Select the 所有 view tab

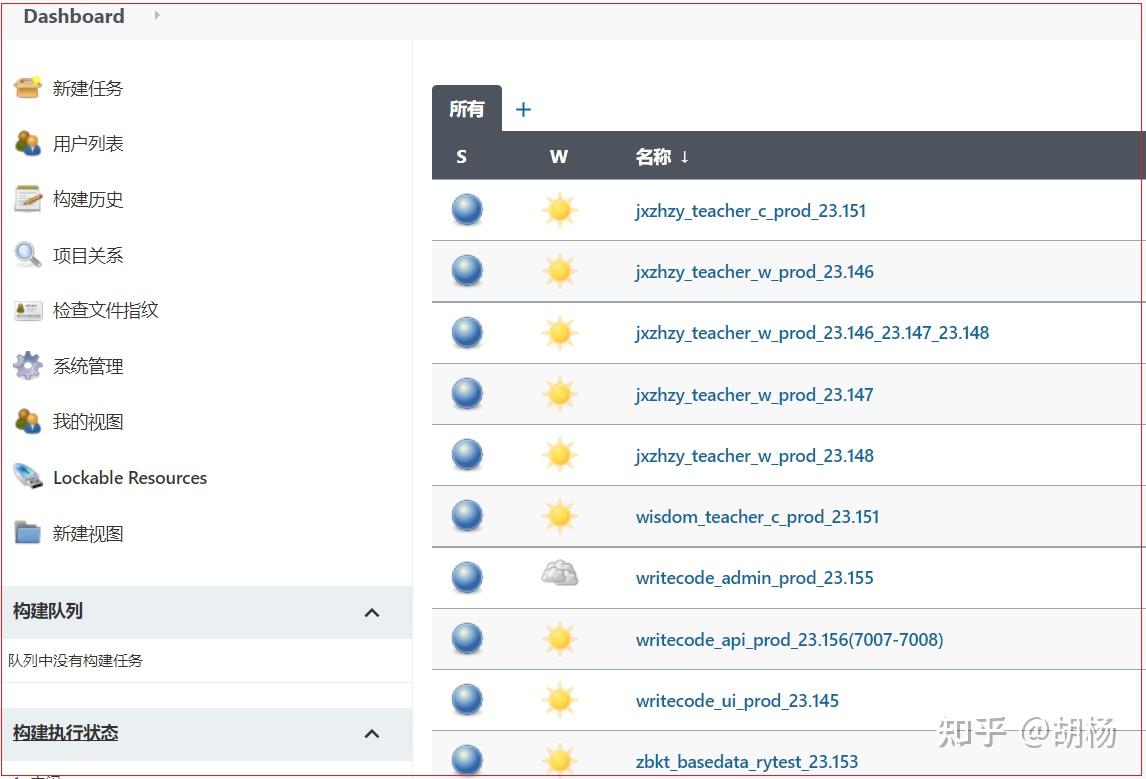467,109
